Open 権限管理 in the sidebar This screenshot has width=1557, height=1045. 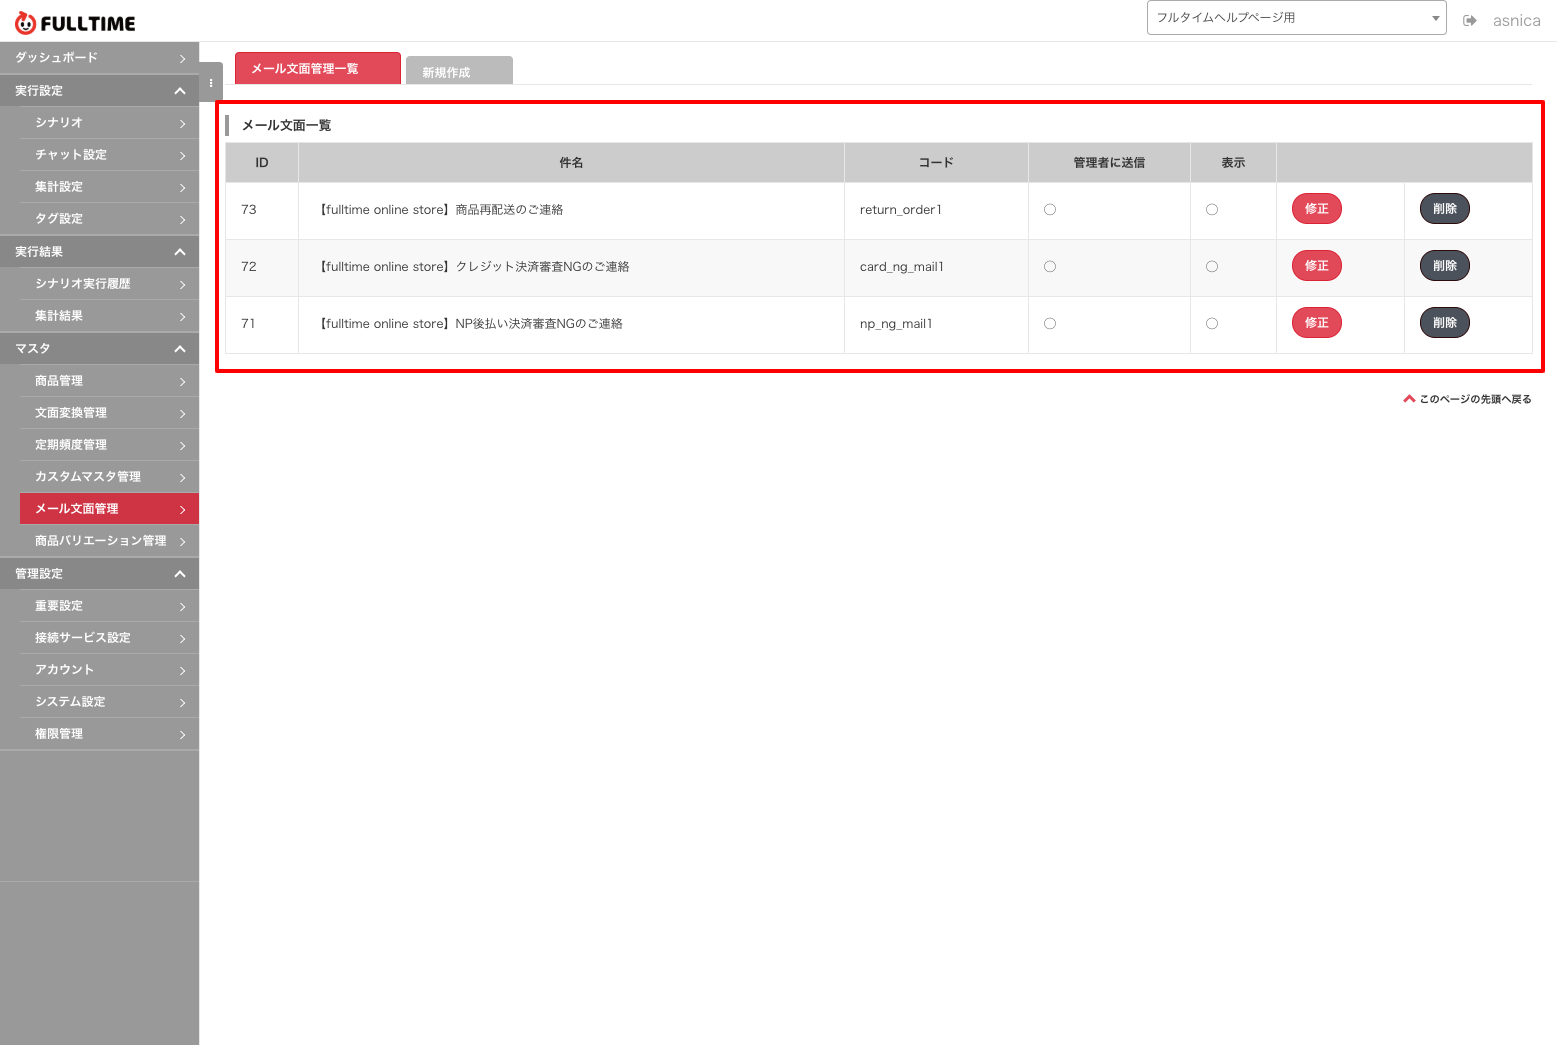[x=109, y=734]
